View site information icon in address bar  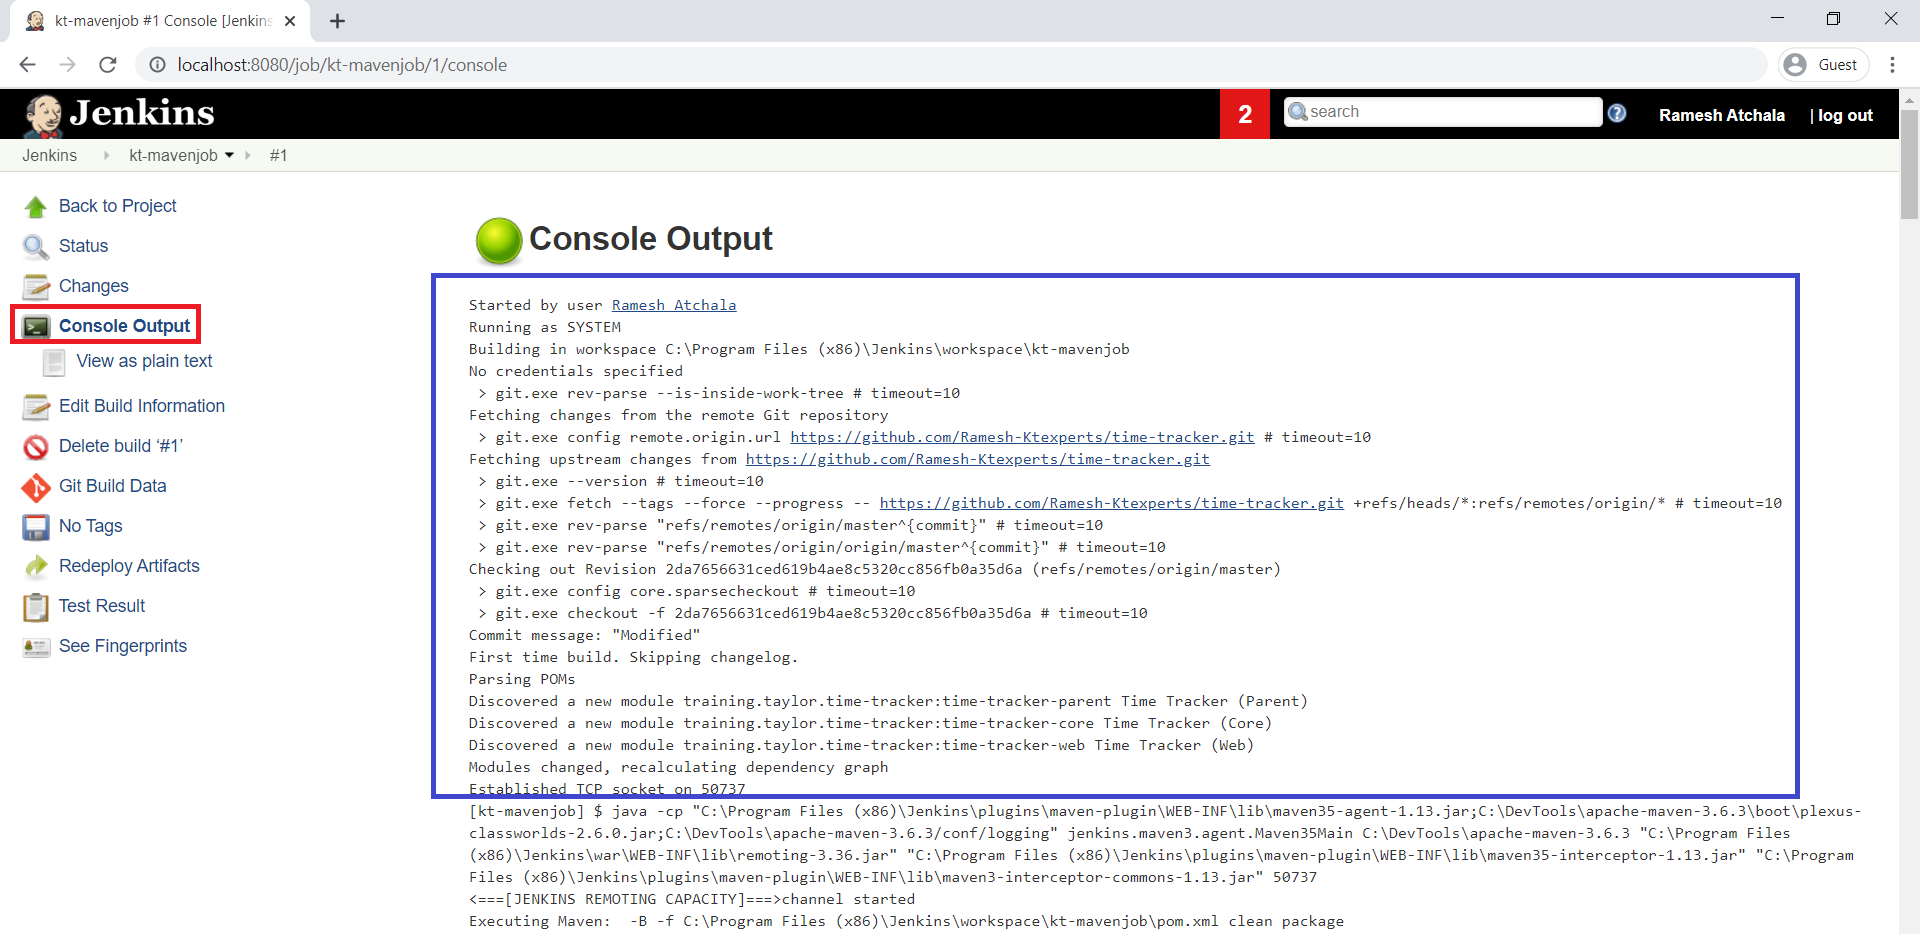[x=157, y=65]
